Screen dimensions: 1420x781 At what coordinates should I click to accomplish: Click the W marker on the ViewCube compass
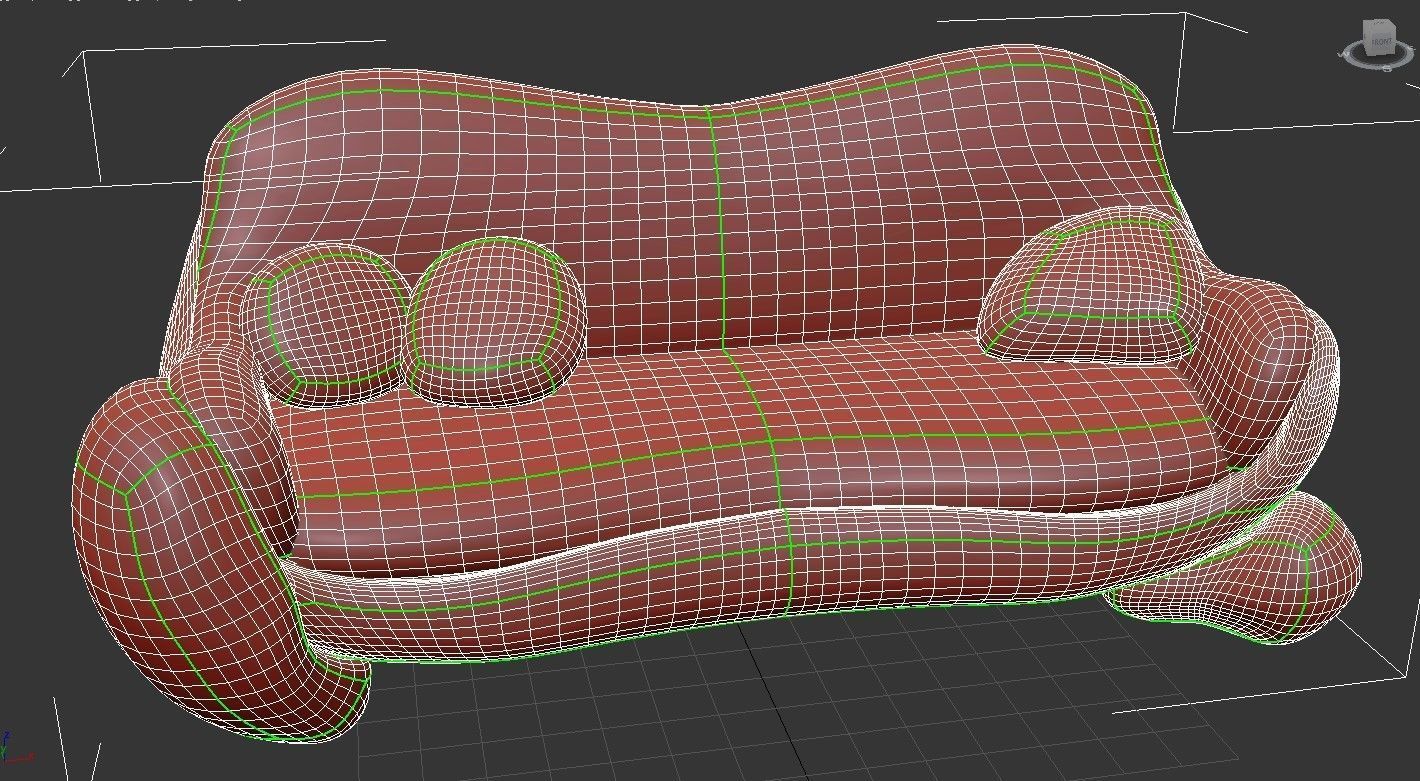[1342, 53]
